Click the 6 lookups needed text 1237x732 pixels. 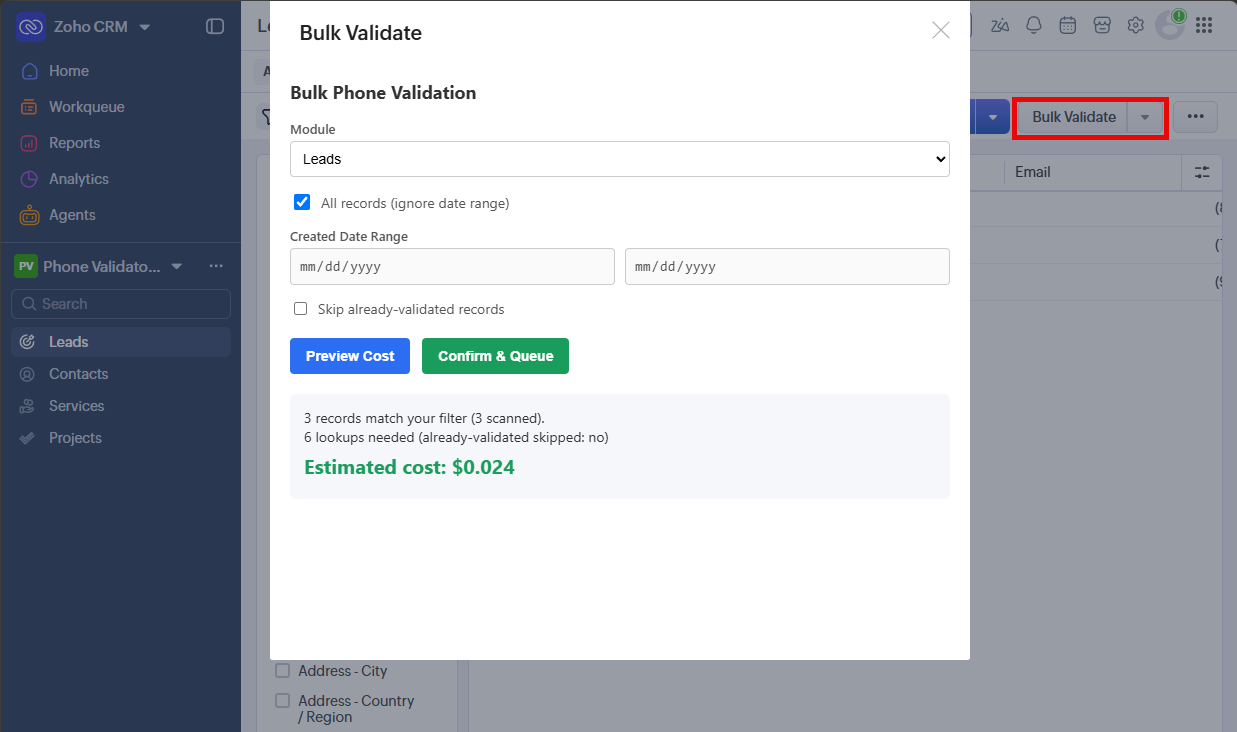coord(456,437)
